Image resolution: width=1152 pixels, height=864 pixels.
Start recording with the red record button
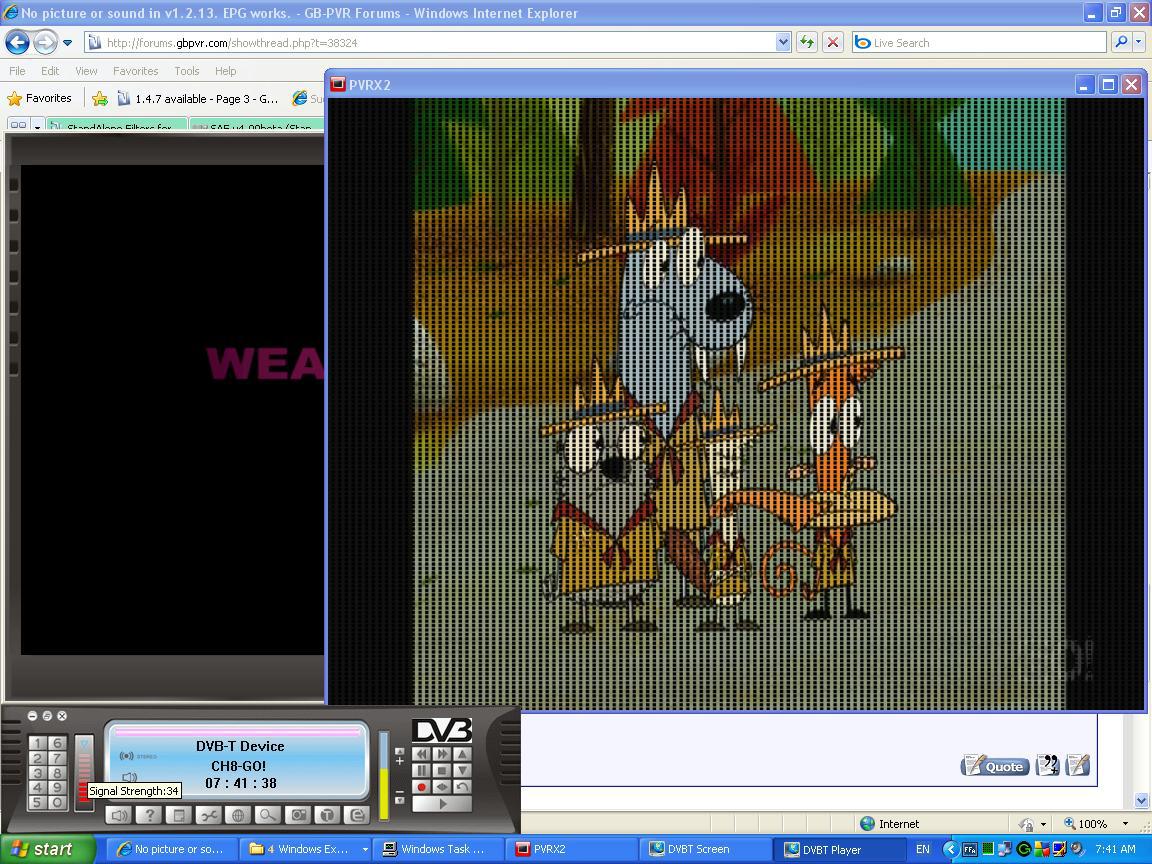point(421,787)
